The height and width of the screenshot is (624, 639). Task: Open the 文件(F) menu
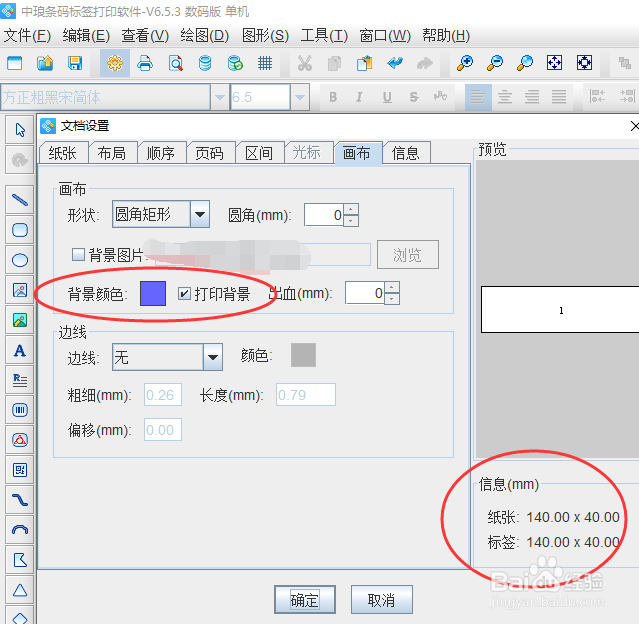(27, 36)
